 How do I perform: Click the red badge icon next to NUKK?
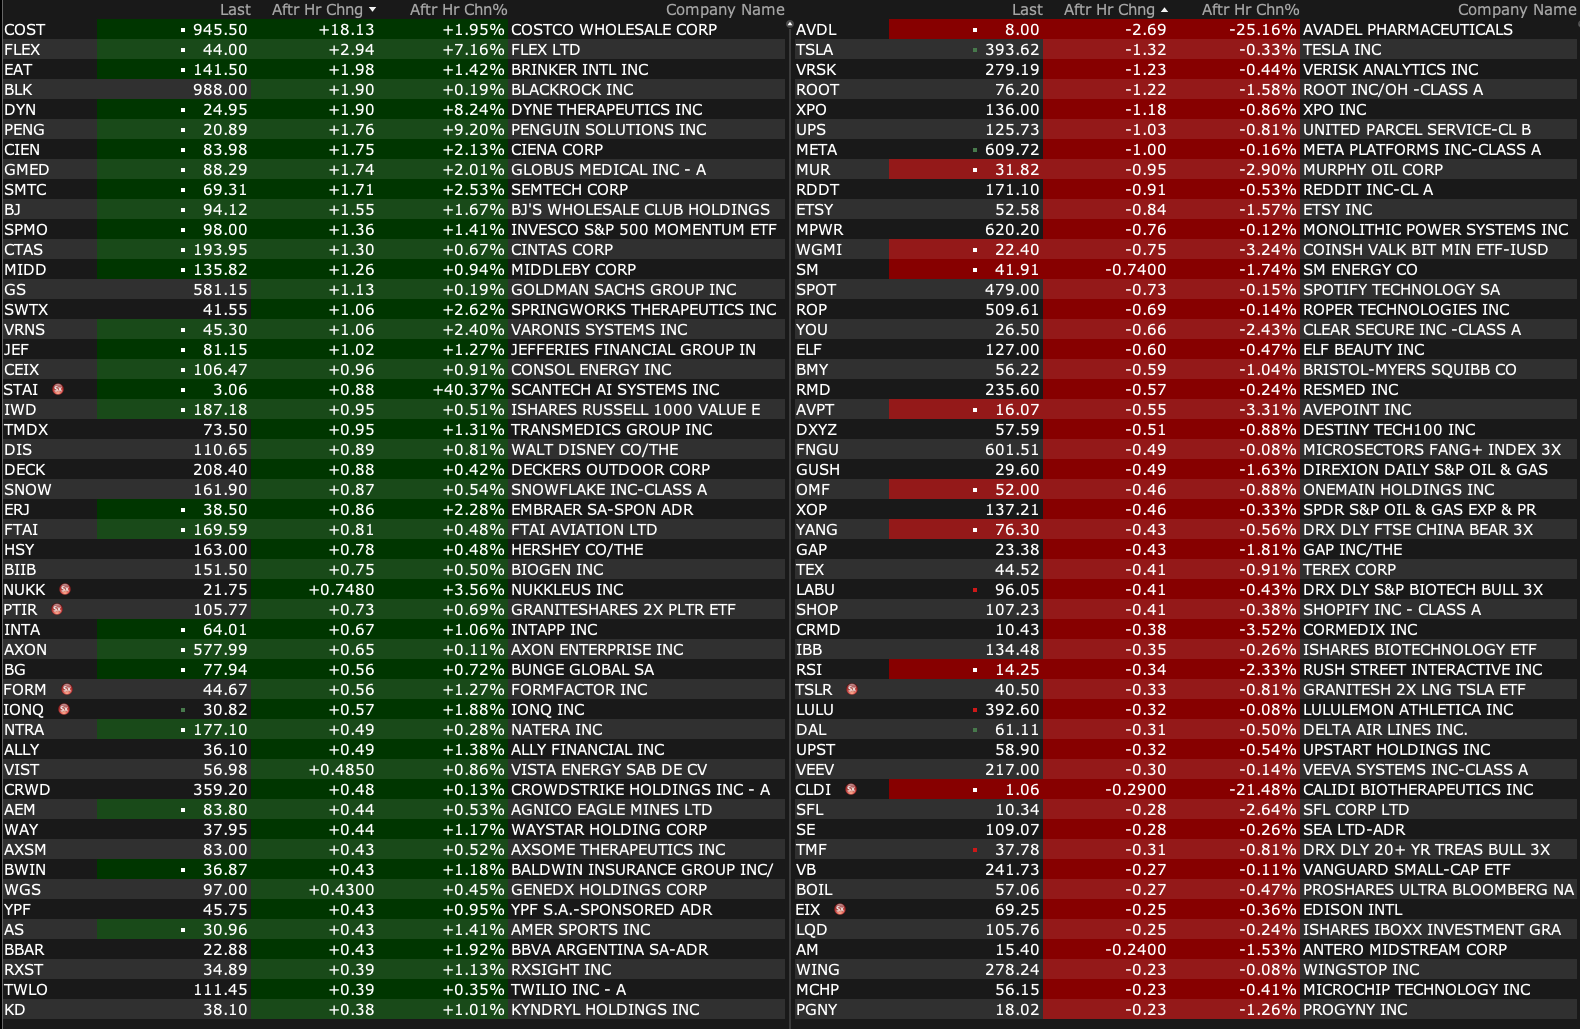[x=65, y=589]
